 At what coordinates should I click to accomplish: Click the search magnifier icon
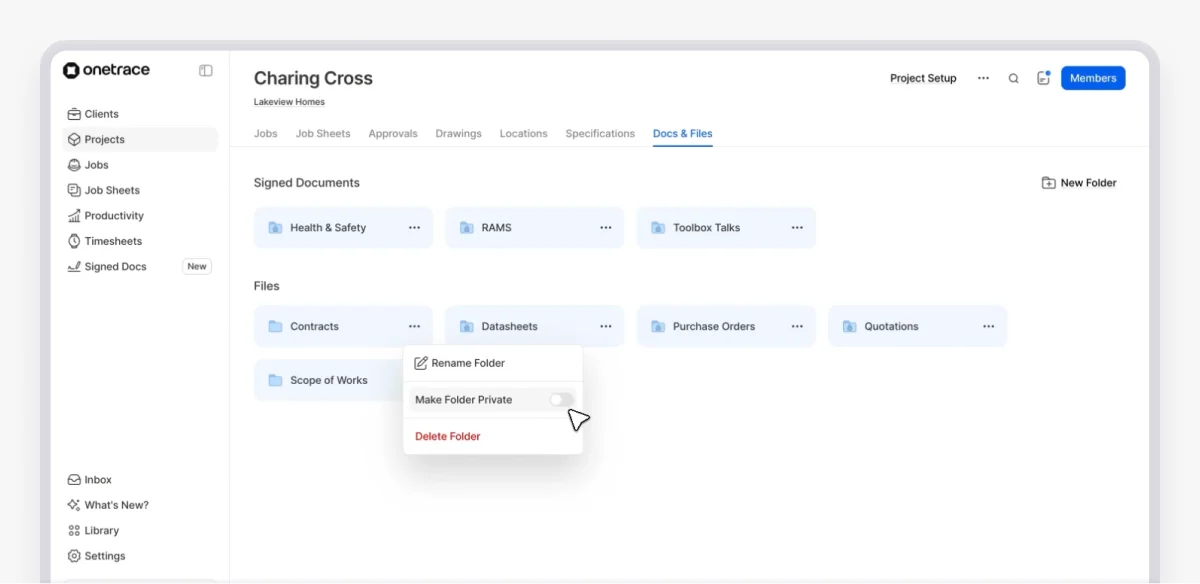point(1013,78)
